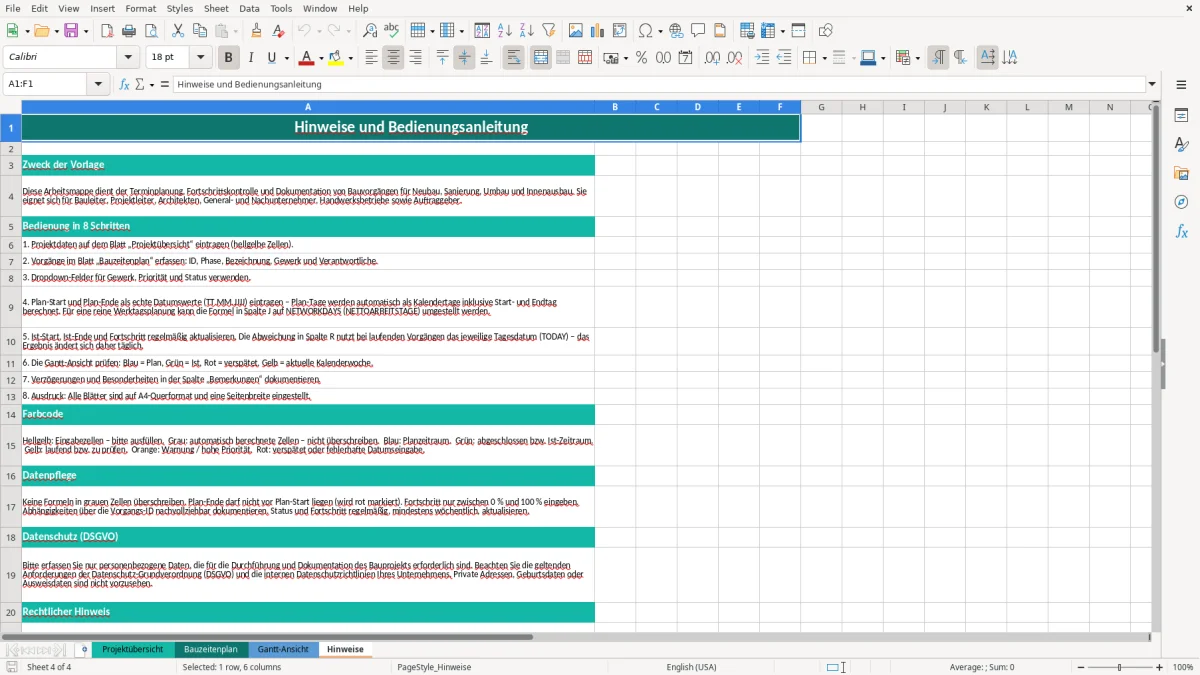
Task: Open the Tools menu
Action: coord(281,8)
